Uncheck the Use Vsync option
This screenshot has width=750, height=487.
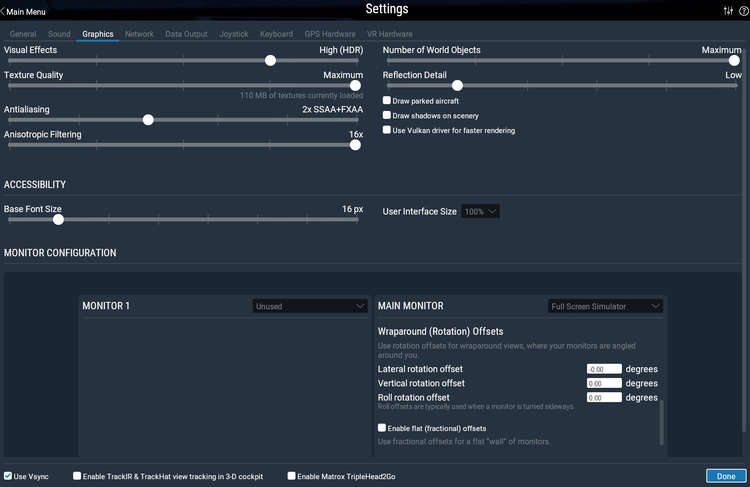(8, 476)
